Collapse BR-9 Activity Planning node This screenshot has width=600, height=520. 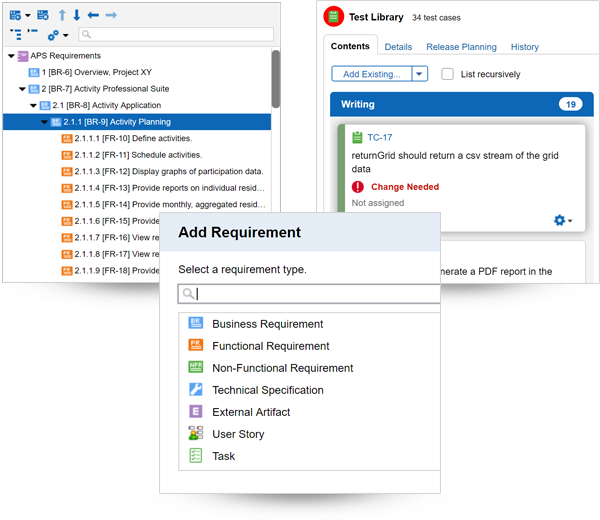click(44, 122)
